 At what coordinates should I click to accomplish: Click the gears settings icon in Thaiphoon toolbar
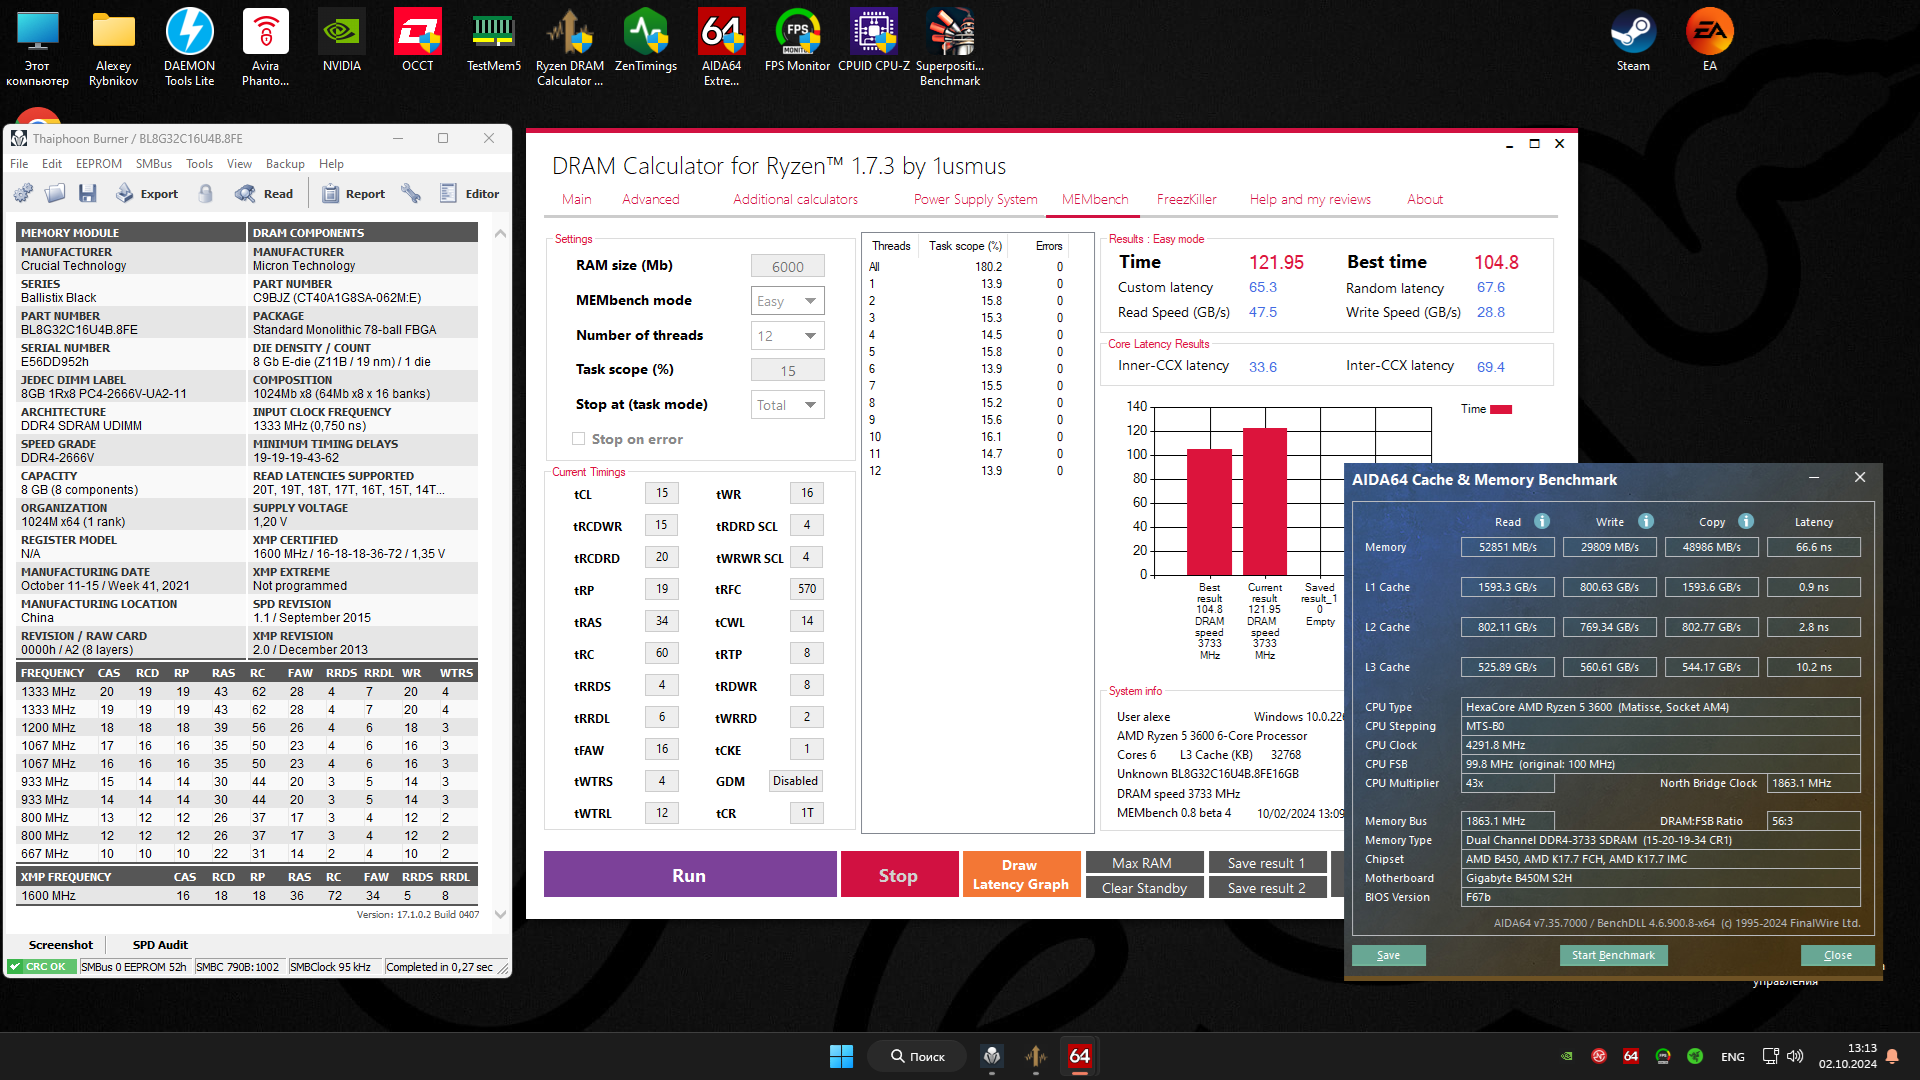23,194
